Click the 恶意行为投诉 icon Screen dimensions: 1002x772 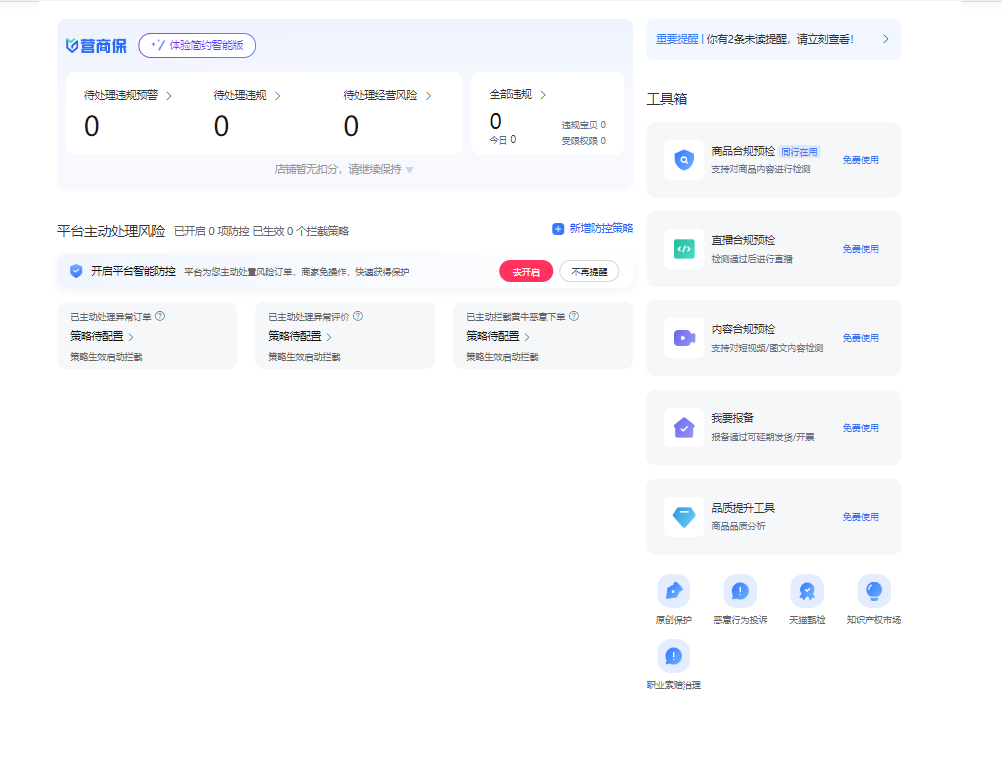click(740, 591)
